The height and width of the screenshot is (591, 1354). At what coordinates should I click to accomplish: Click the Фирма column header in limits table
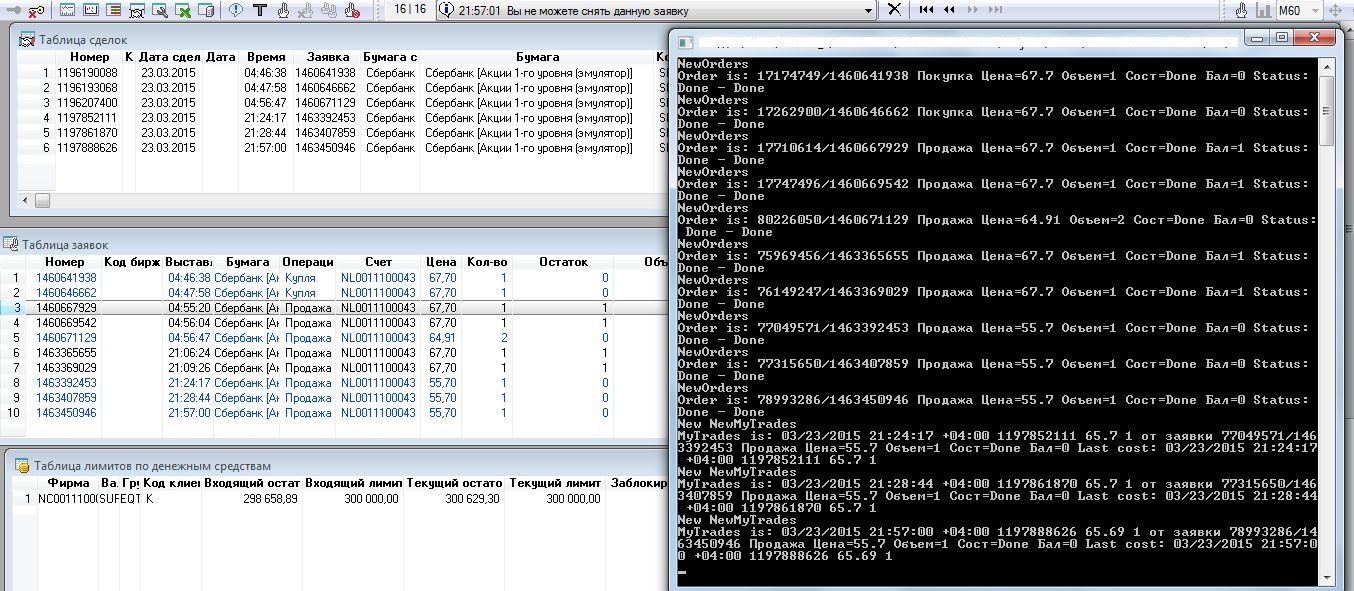pos(68,484)
